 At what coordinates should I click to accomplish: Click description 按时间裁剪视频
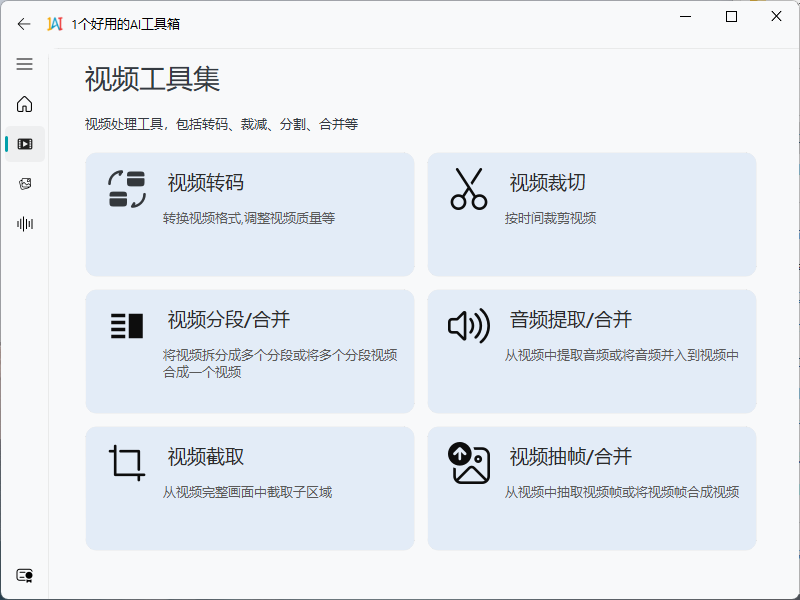[551, 218]
